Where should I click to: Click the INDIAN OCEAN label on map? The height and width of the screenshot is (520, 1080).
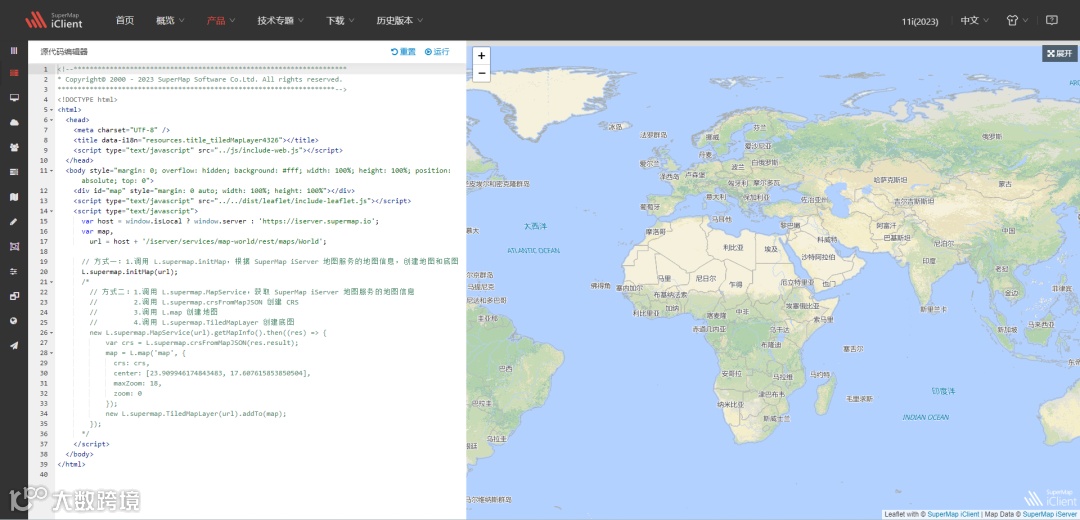click(926, 417)
